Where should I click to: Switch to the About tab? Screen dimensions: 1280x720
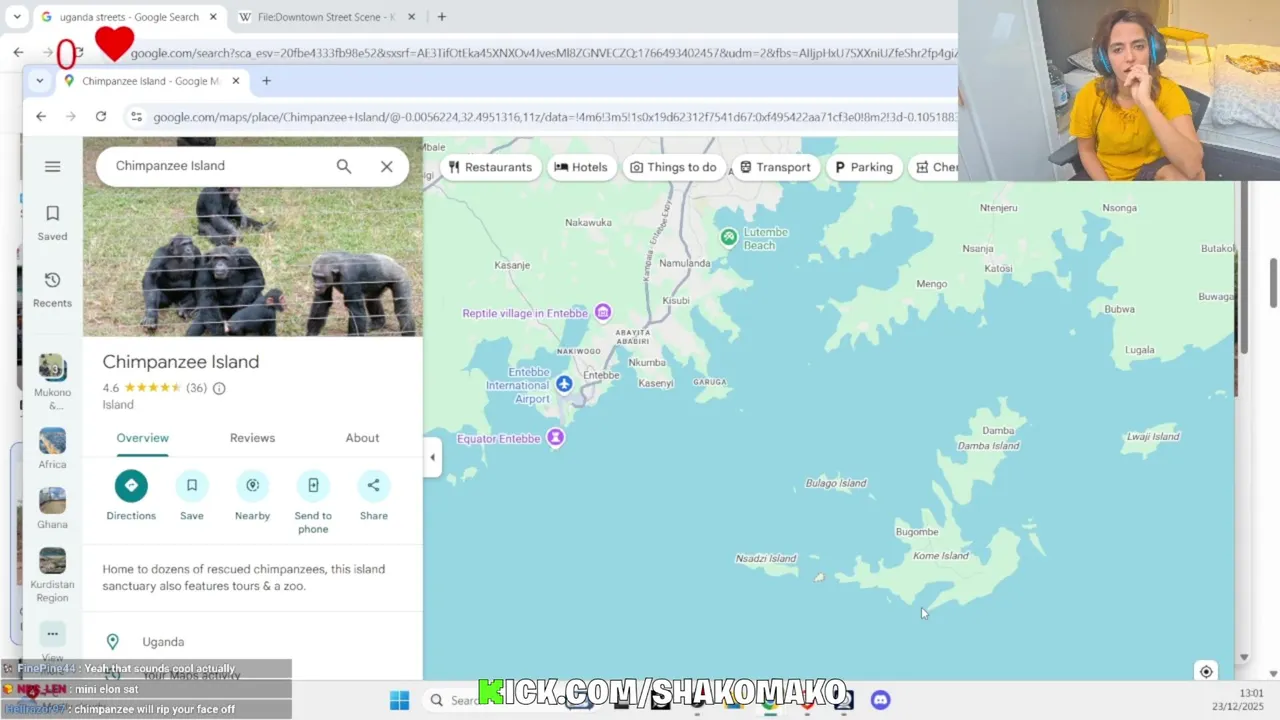tap(362, 438)
